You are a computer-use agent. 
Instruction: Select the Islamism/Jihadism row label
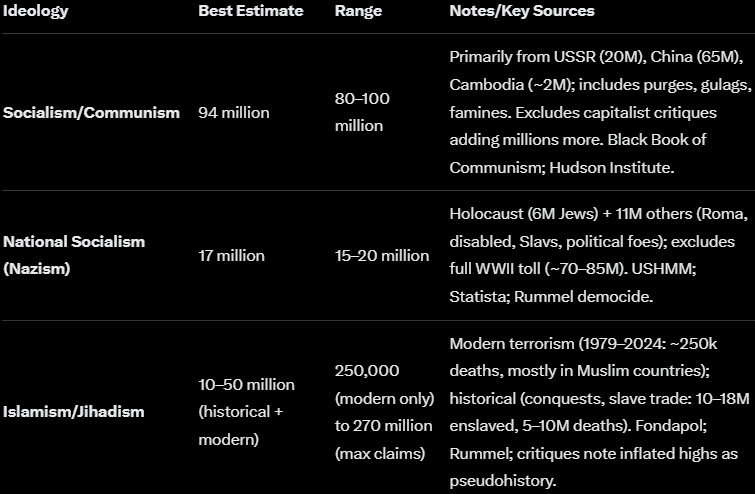(x=74, y=411)
